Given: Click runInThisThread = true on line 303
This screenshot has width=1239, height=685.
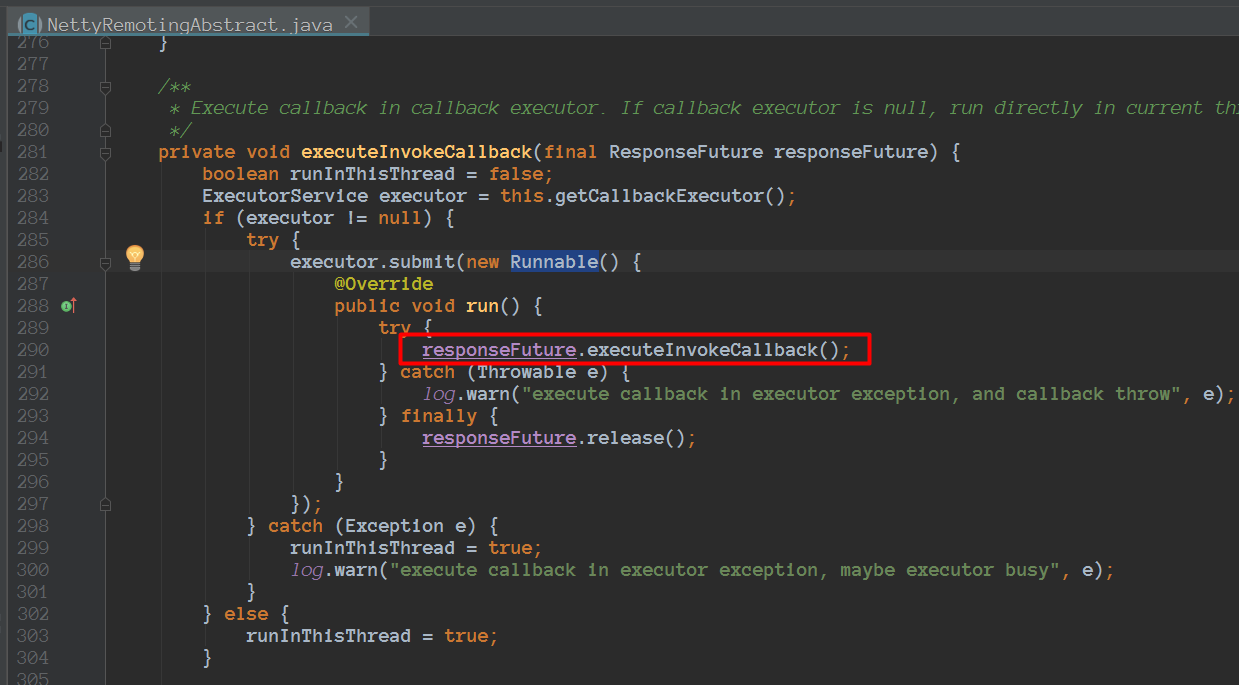Looking at the screenshot, I should tap(372, 636).
